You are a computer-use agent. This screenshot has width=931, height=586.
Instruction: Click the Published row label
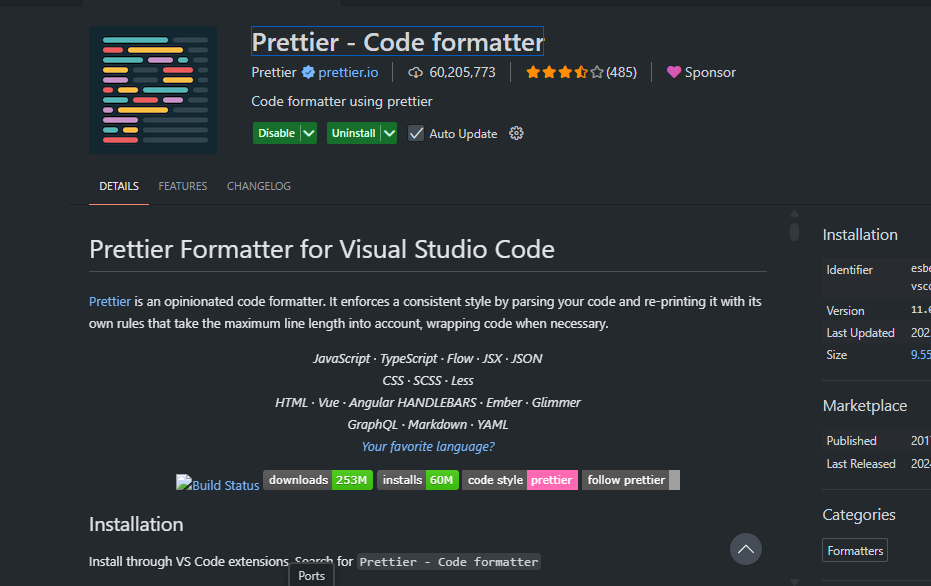pos(851,441)
